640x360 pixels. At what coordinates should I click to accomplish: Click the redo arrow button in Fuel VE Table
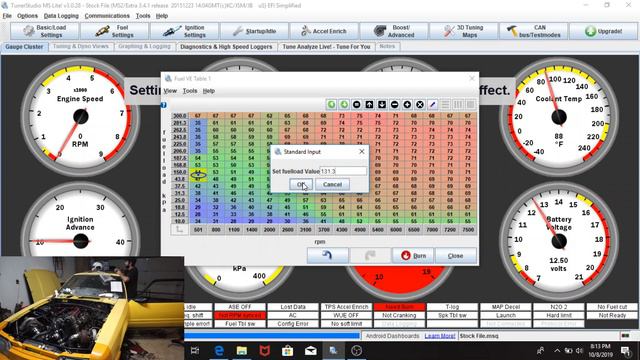tap(370, 256)
